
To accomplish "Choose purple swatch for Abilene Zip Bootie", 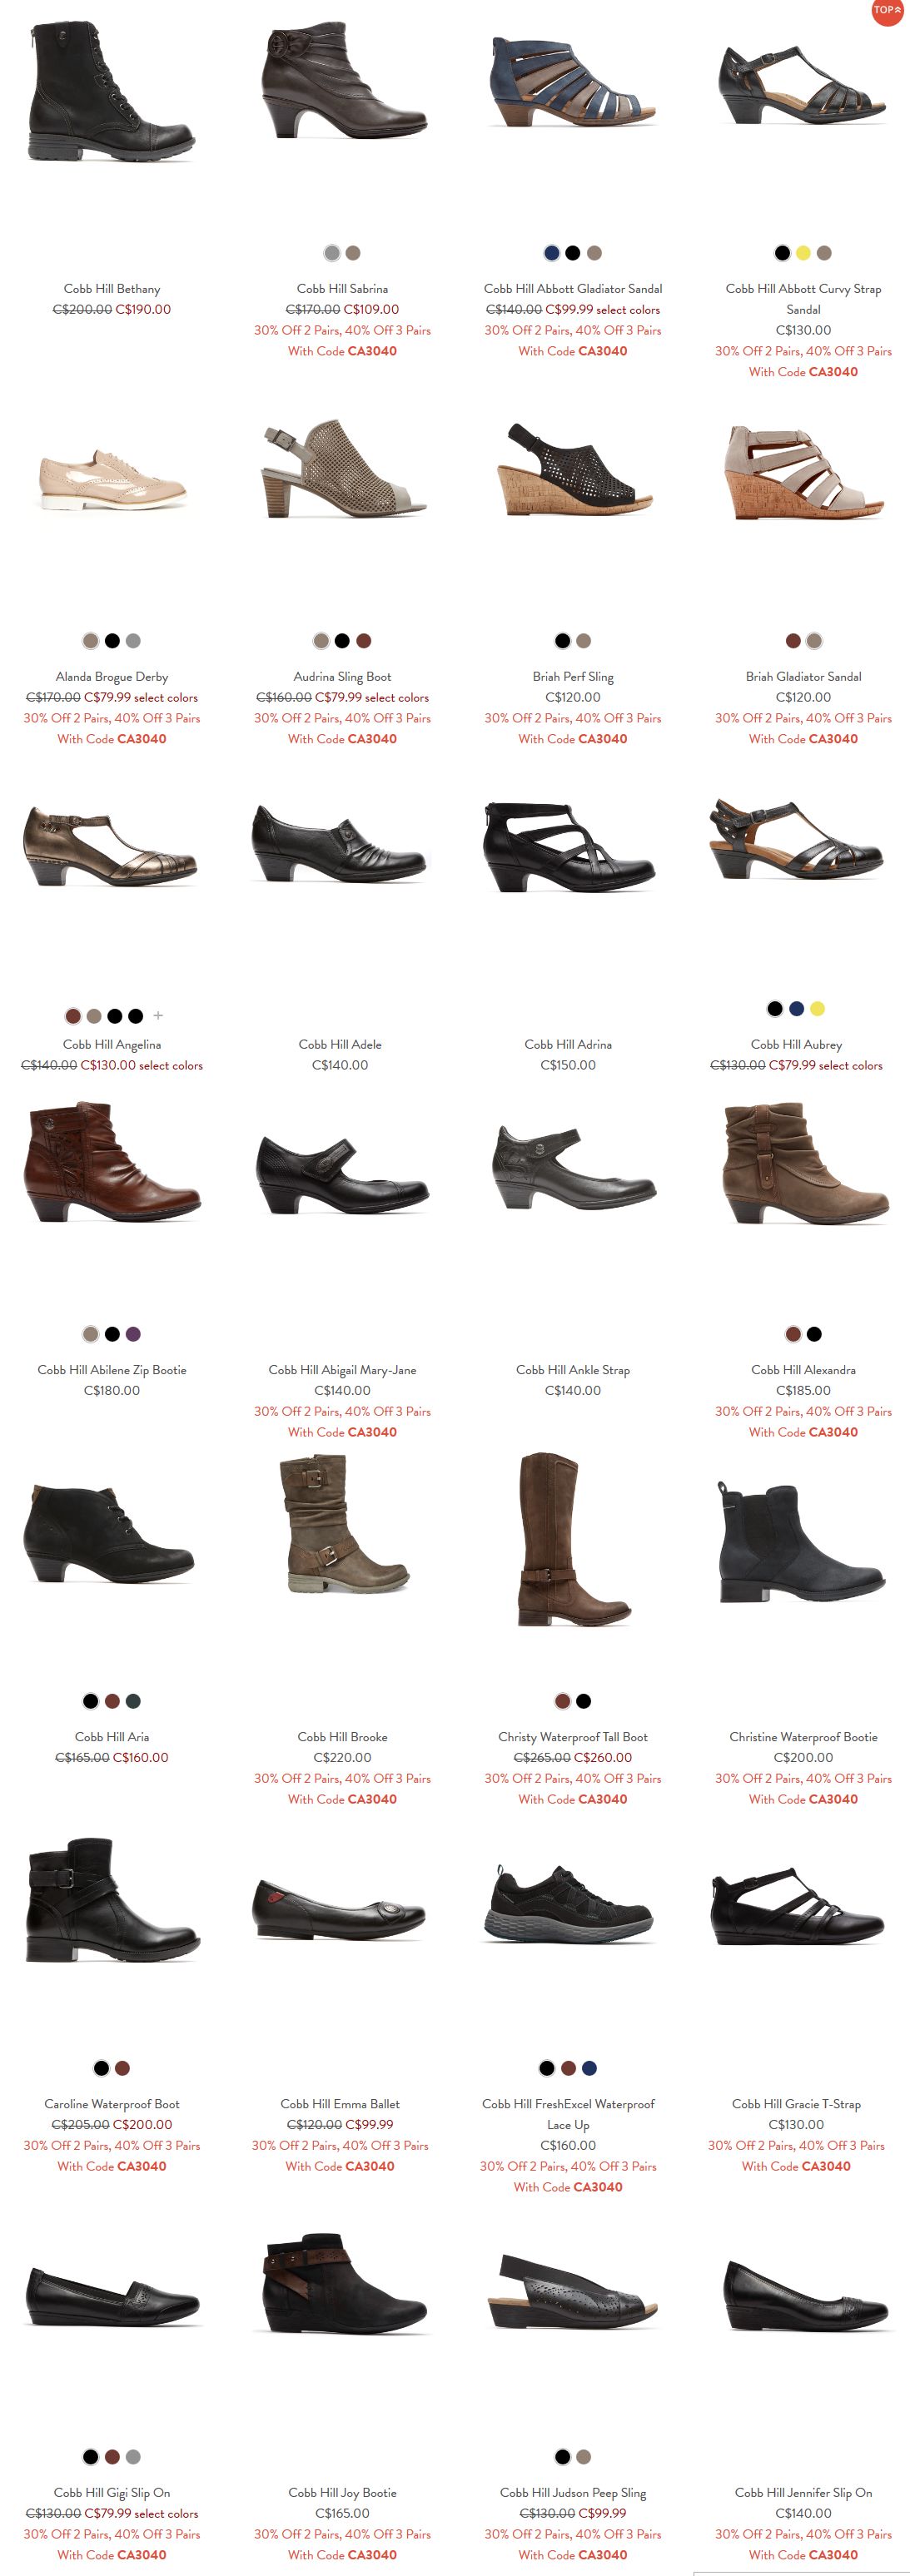I will click(134, 1334).
